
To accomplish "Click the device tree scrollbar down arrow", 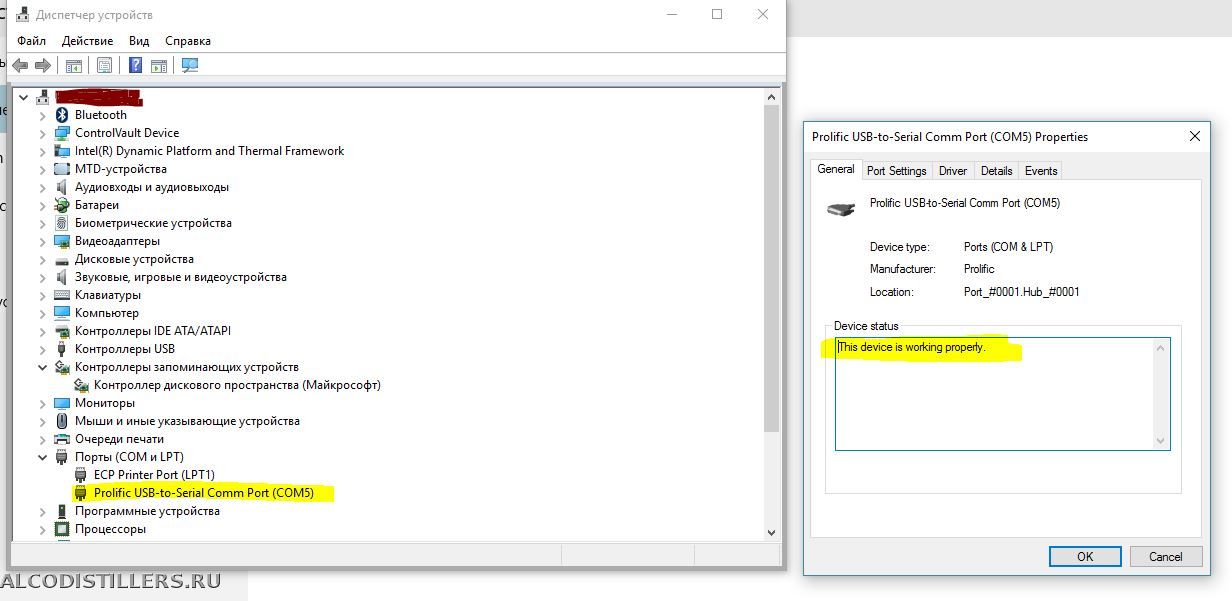I will tap(771, 533).
